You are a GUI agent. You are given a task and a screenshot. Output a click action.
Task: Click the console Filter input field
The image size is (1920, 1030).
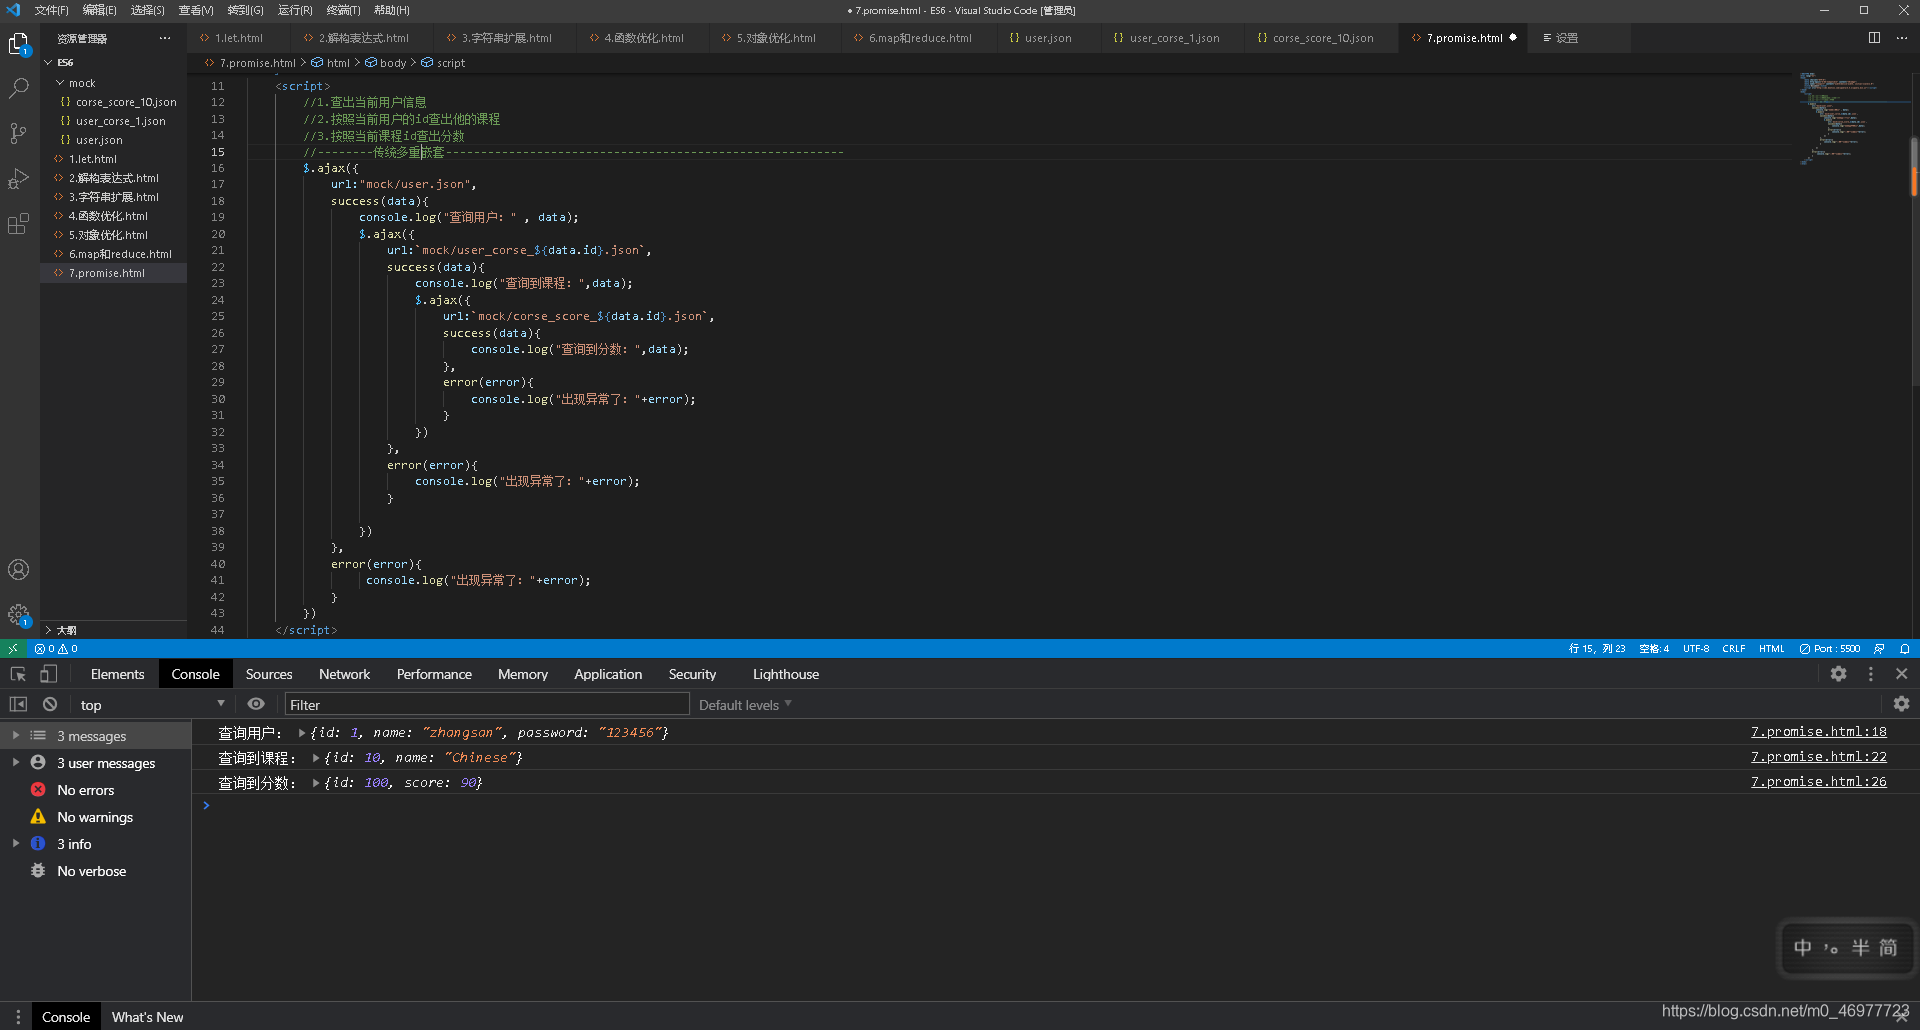[x=487, y=704]
